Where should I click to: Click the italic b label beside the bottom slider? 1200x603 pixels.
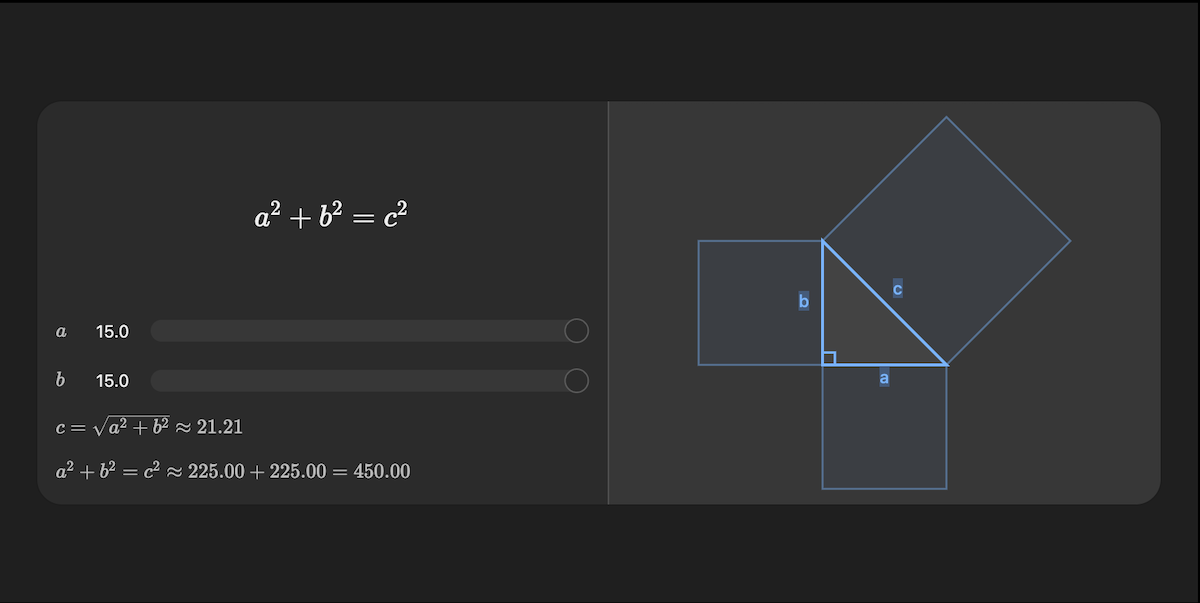(x=60, y=381)
